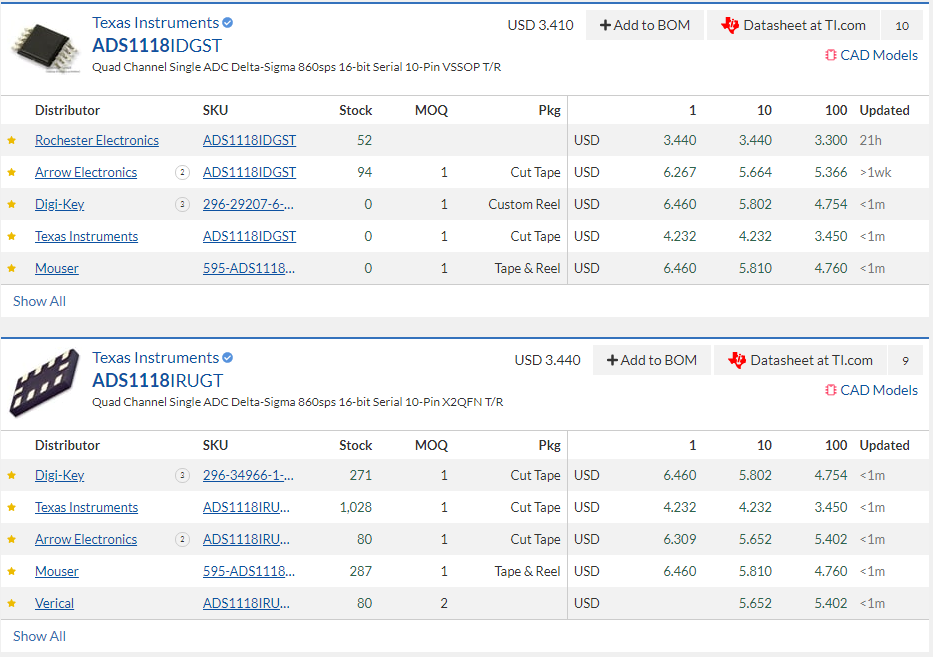Click the offers badge 3 for Digi-Key 296-29207
Viewport: 933px width, 657px height.
[182, 205]
